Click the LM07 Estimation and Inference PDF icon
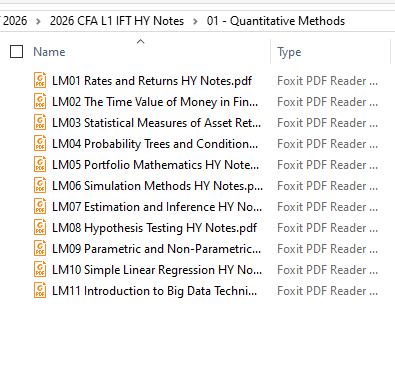This screenshot has height=378, width=395. click(40, 206)
